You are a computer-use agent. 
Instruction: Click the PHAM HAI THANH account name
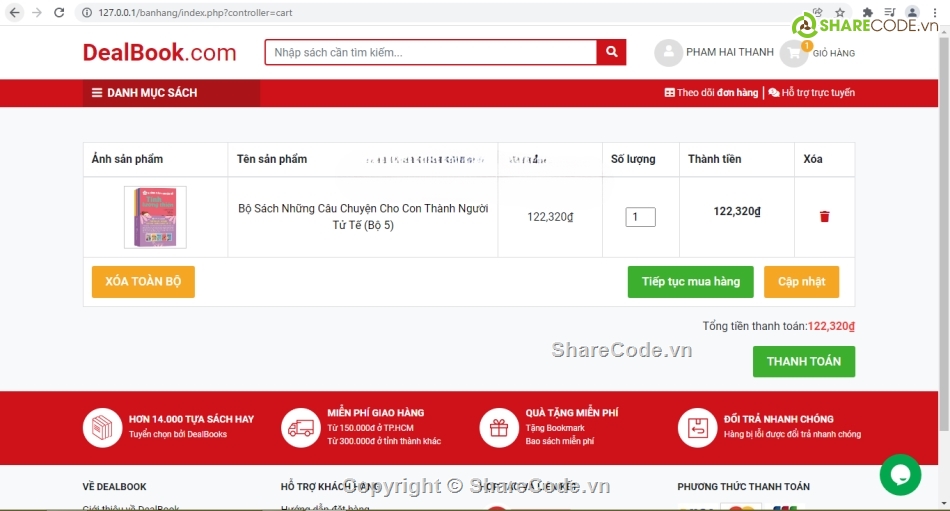coord(729,53)
